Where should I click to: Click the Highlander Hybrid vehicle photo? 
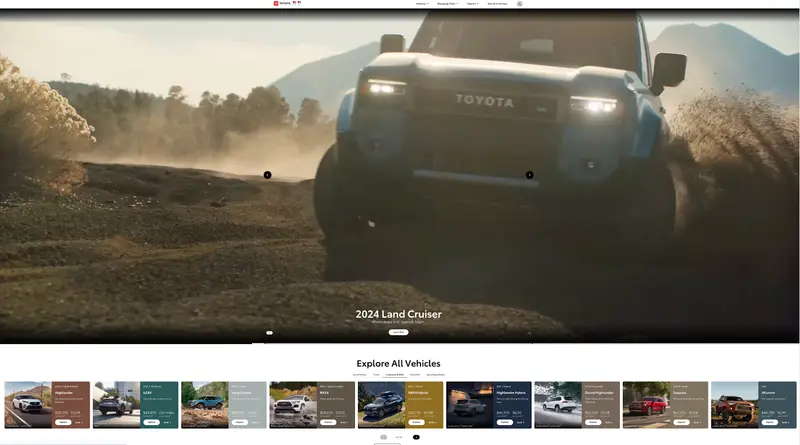pos(469,405)
